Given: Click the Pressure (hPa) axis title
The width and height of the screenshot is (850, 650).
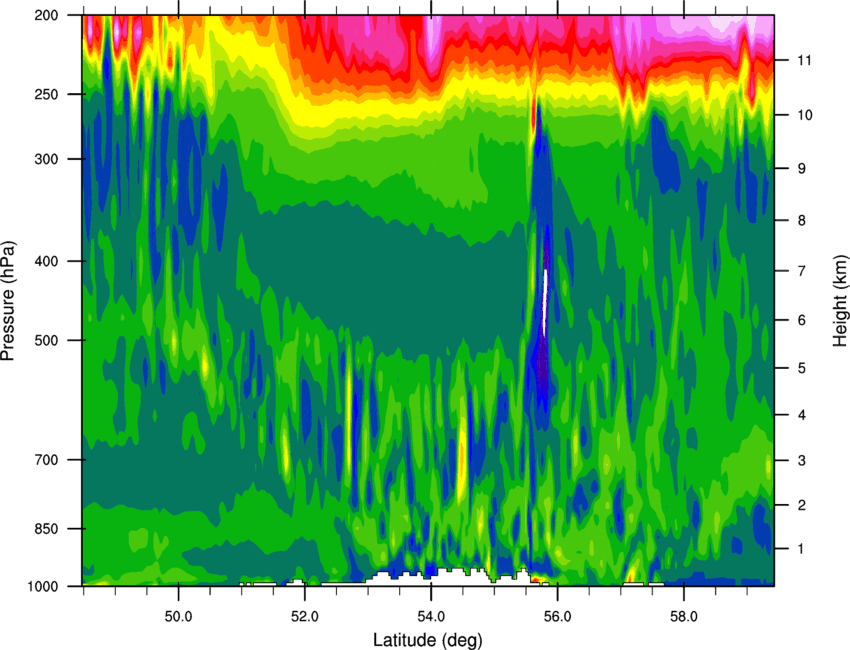Looking at the screenshot, I should point(8,300).
